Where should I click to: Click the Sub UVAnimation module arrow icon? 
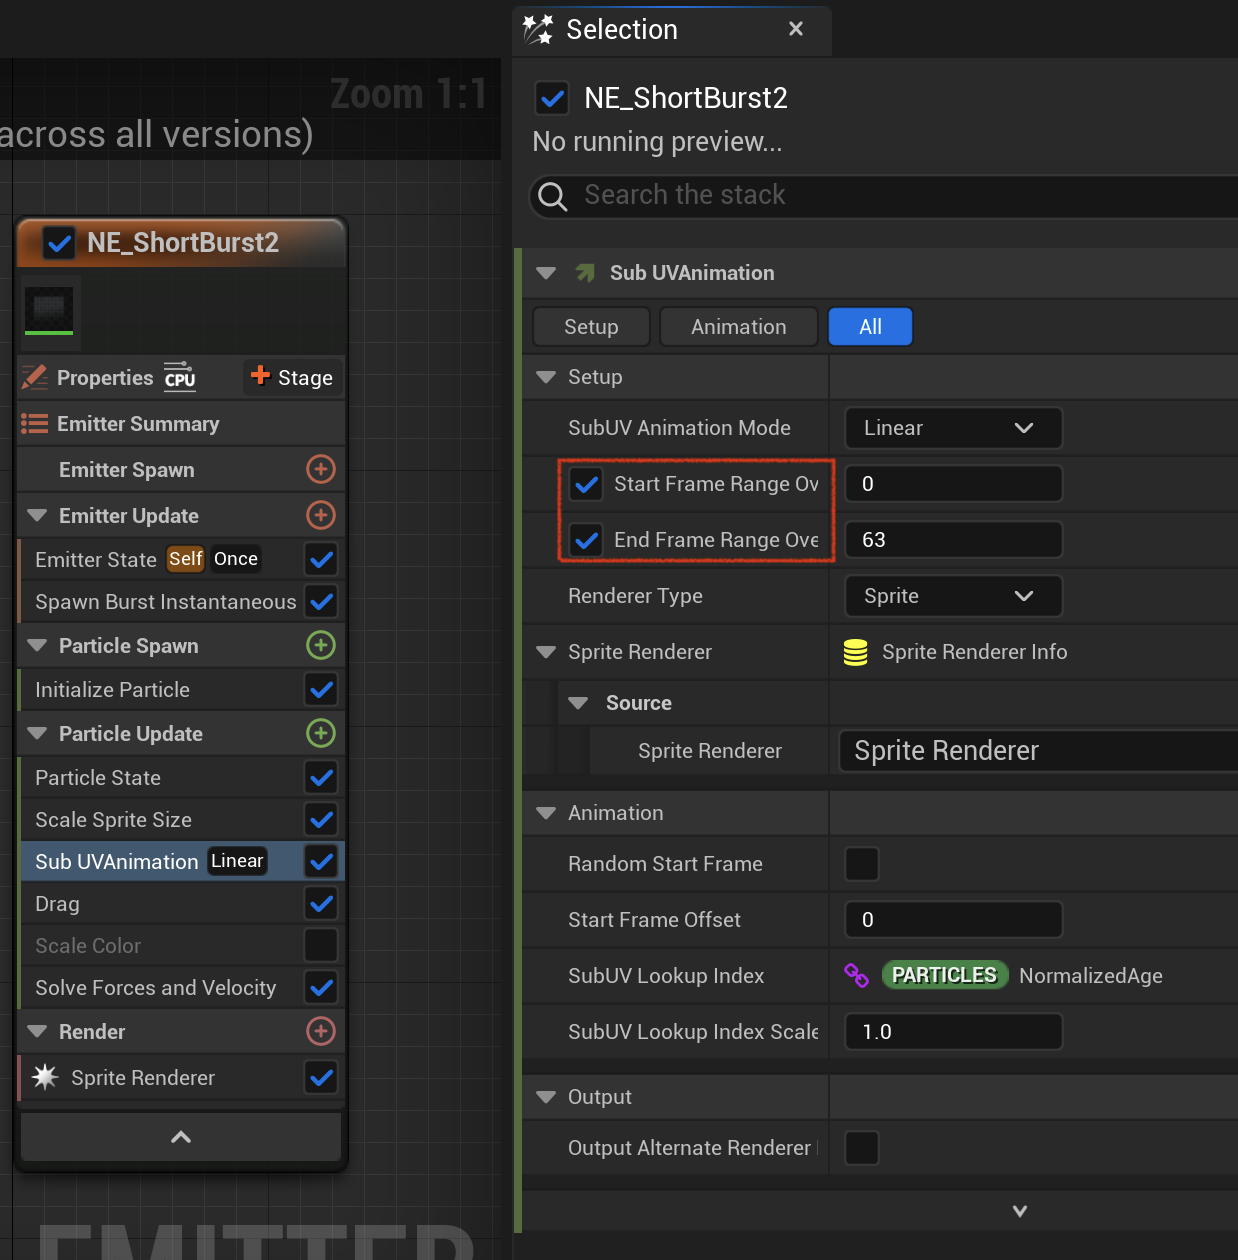(x=586, y=273)
